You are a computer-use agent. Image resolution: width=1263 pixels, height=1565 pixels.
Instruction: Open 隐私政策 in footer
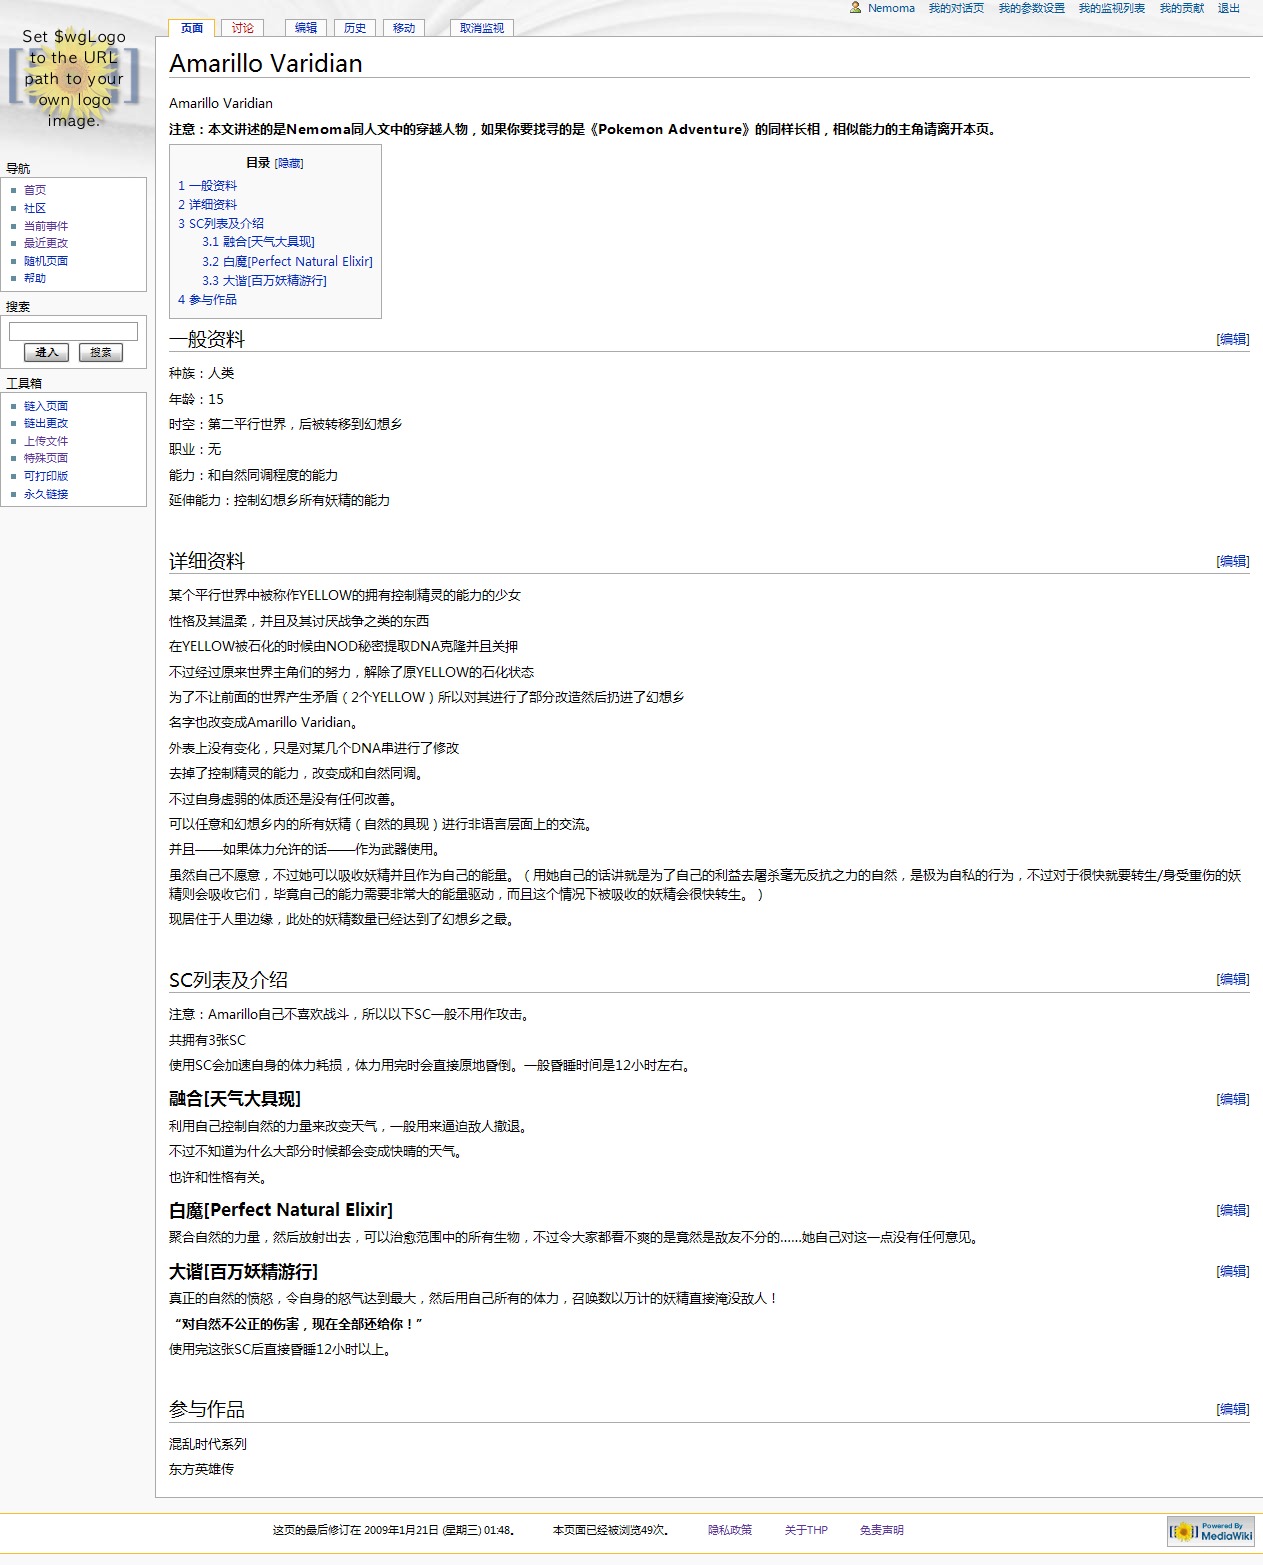point(730,1530)
